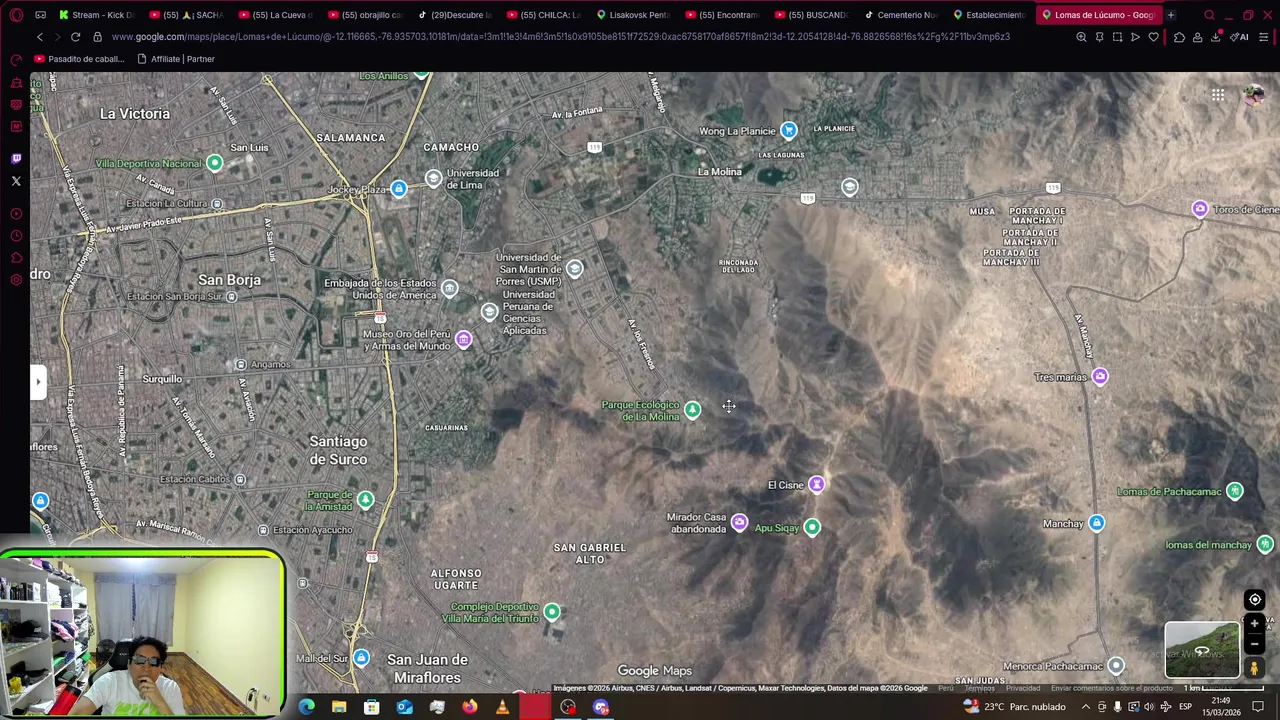This screenshot has width=1280, height=720.
Task: Click the Universidad de Lima pin
Action: click(433, 178)
